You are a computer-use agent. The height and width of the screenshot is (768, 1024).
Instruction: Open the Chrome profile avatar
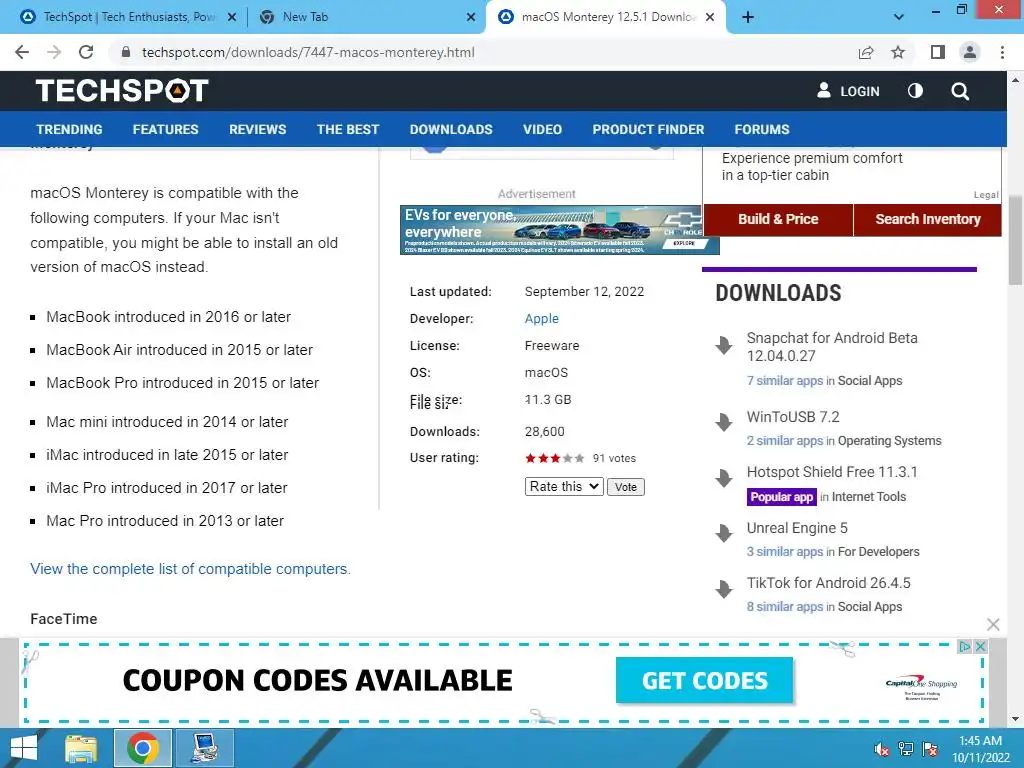pos(970,52)
